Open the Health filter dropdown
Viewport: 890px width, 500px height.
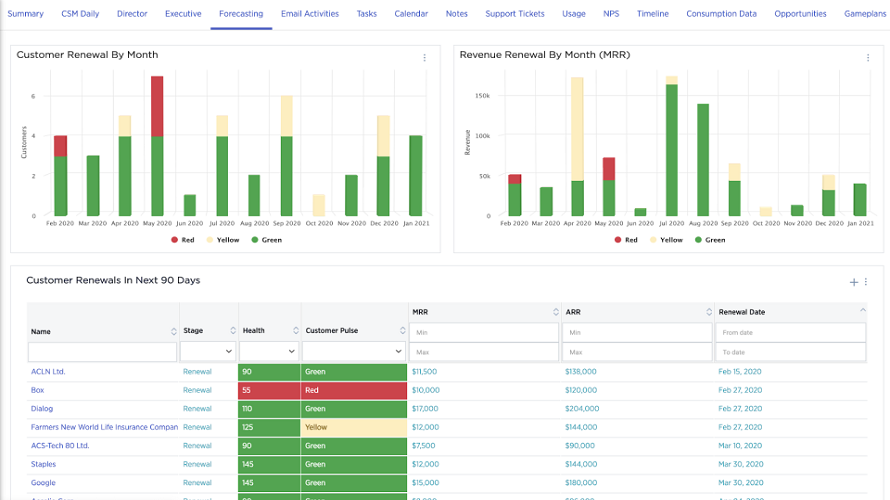[x=269, y=351]
